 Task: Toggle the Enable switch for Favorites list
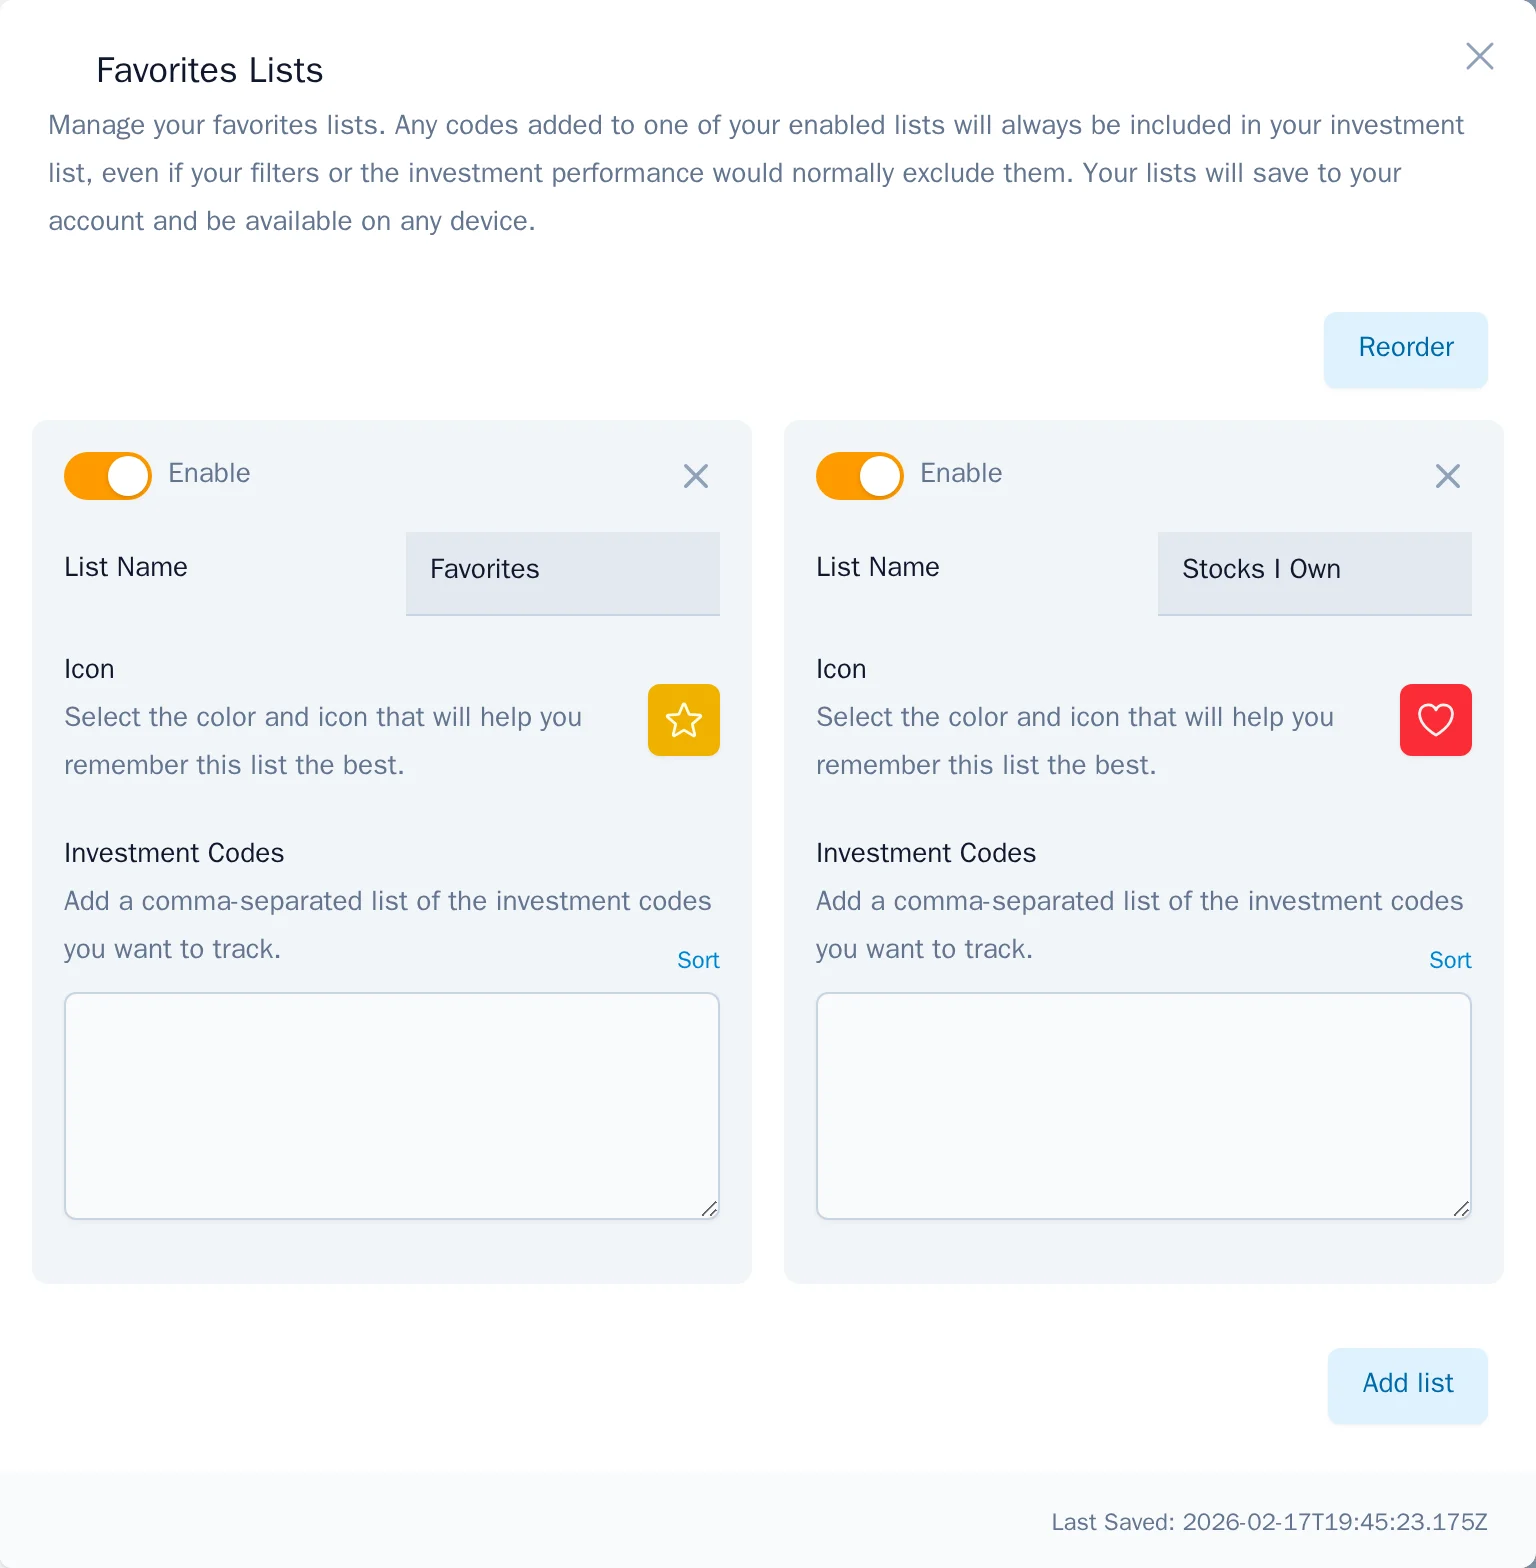click(x=108, y=476)
